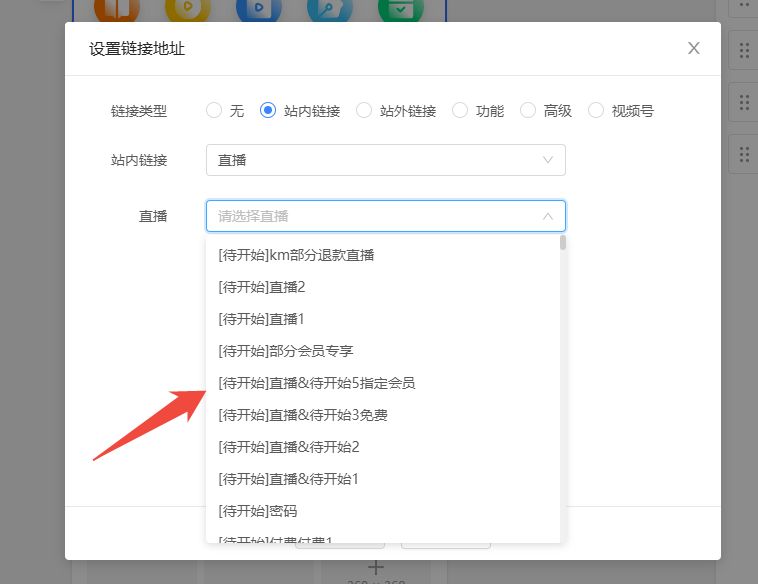
Task: Pick the 高级 link type radio
Action: click(x=528, y=111)
